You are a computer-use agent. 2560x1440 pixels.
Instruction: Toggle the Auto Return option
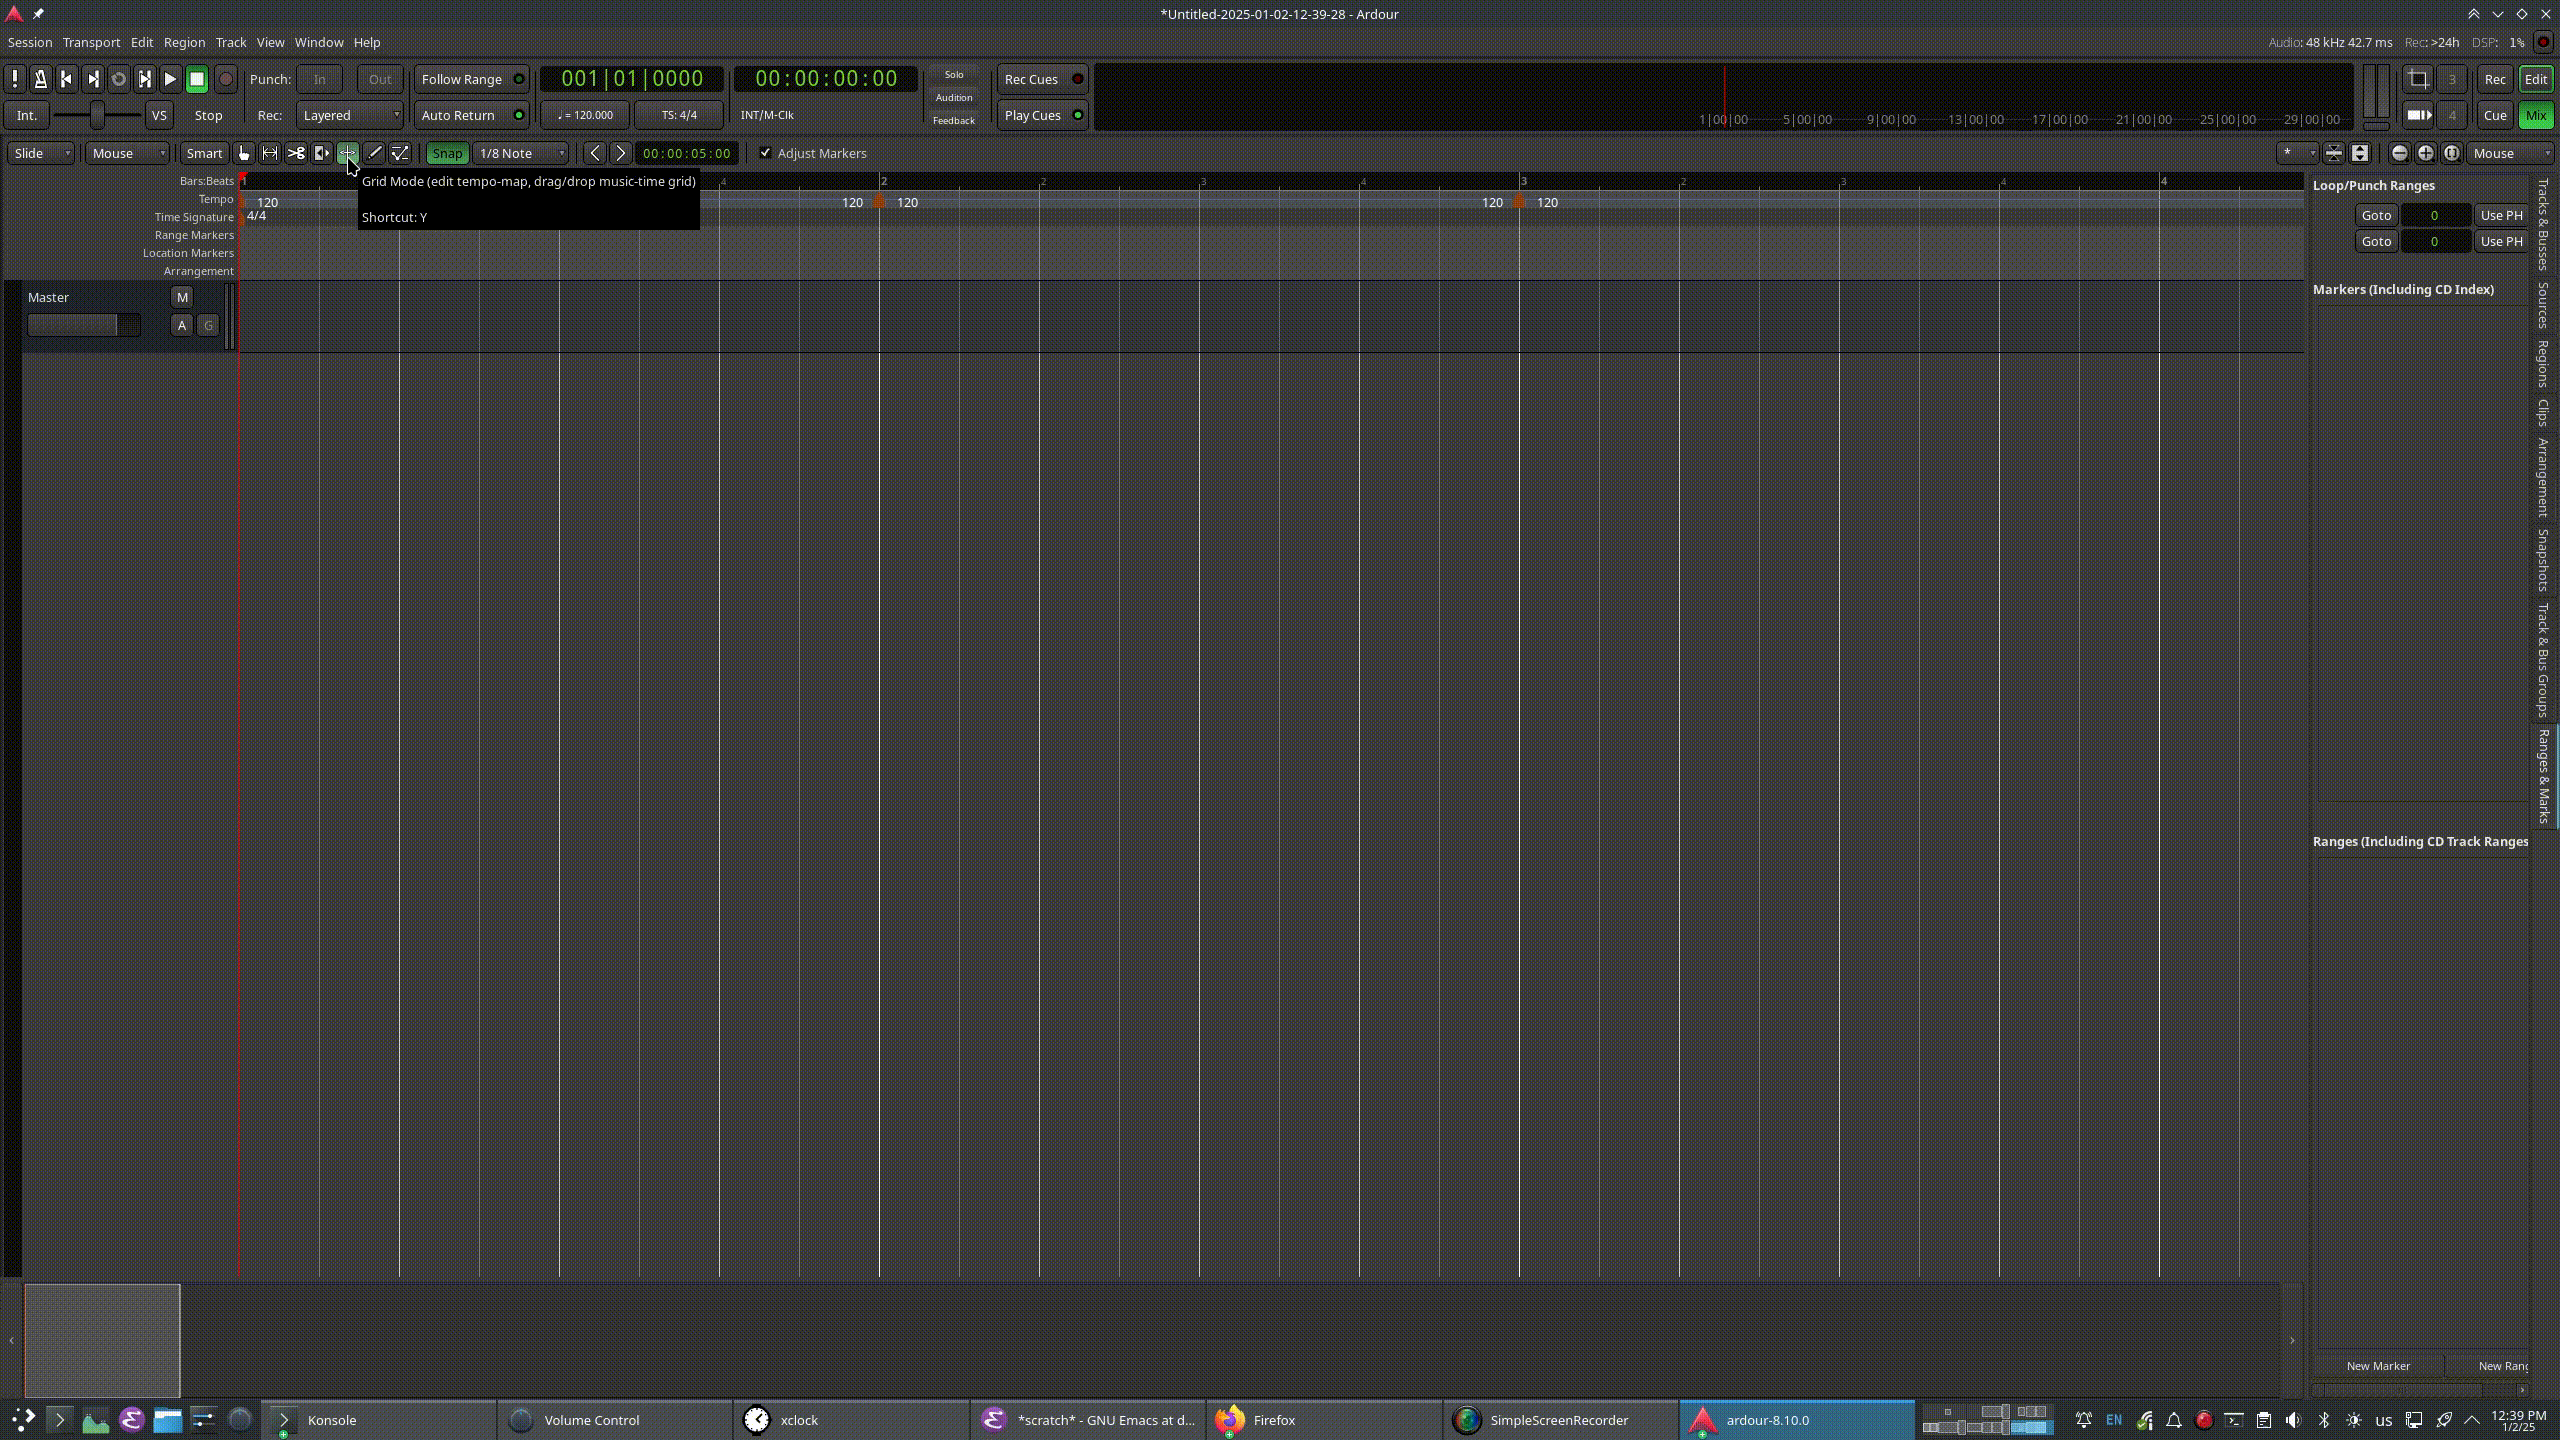[470, 115]
